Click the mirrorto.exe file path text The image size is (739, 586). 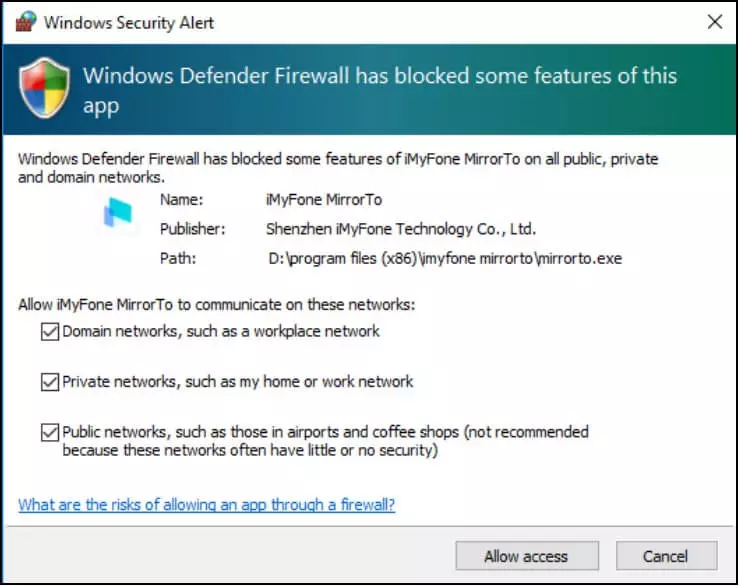click(x=445, y=258)
